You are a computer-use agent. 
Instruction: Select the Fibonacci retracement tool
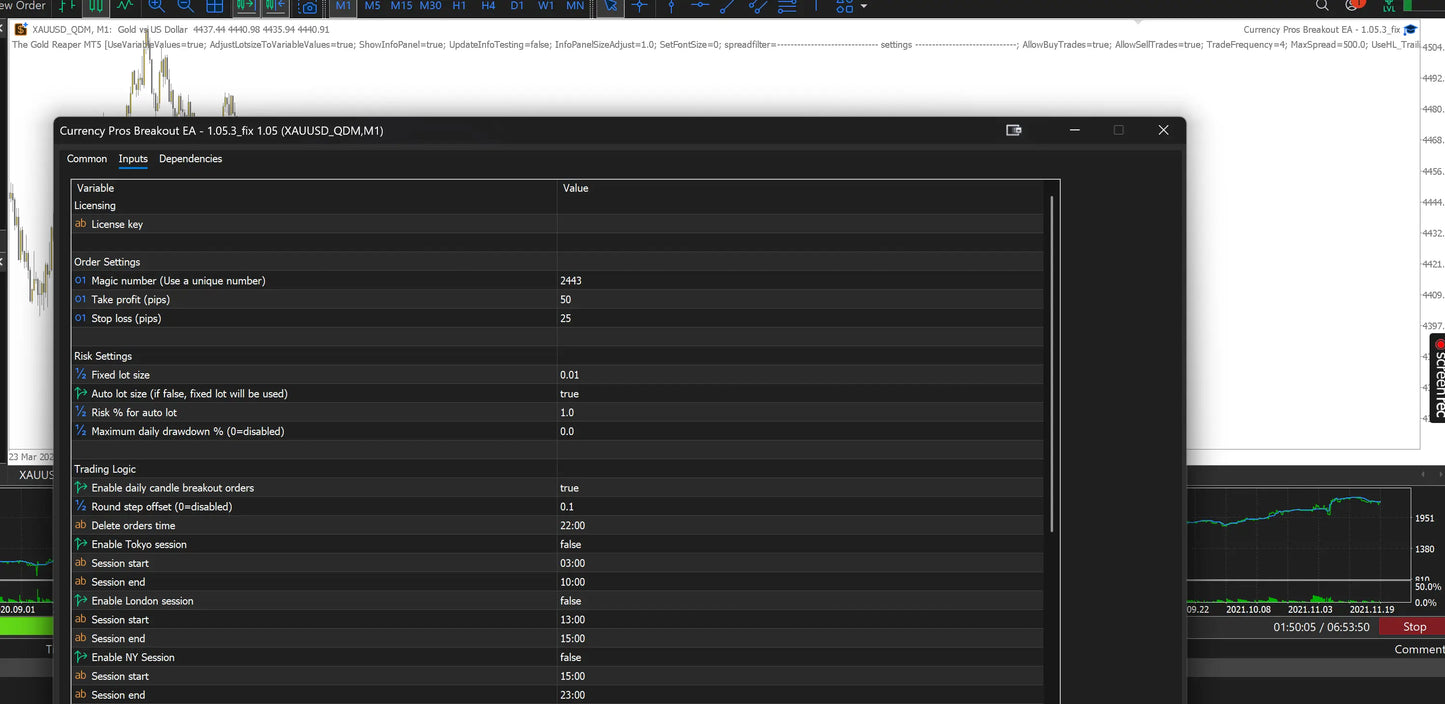(x=788, y=6)
